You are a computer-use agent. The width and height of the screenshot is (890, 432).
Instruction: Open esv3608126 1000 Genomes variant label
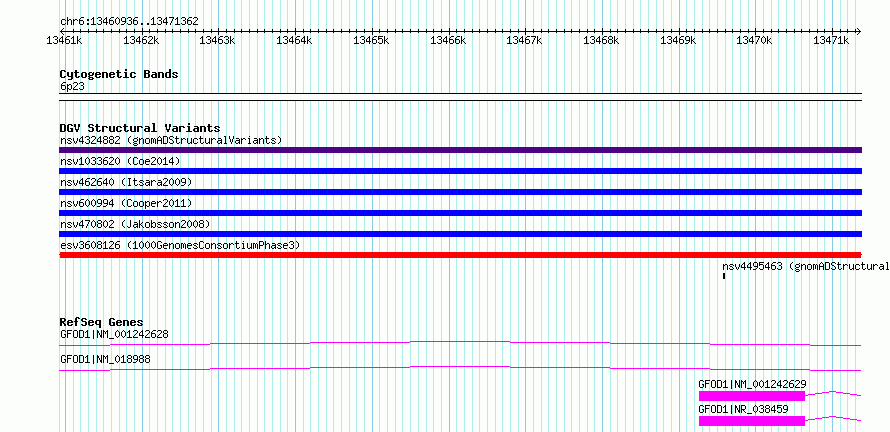pos(180,245)
